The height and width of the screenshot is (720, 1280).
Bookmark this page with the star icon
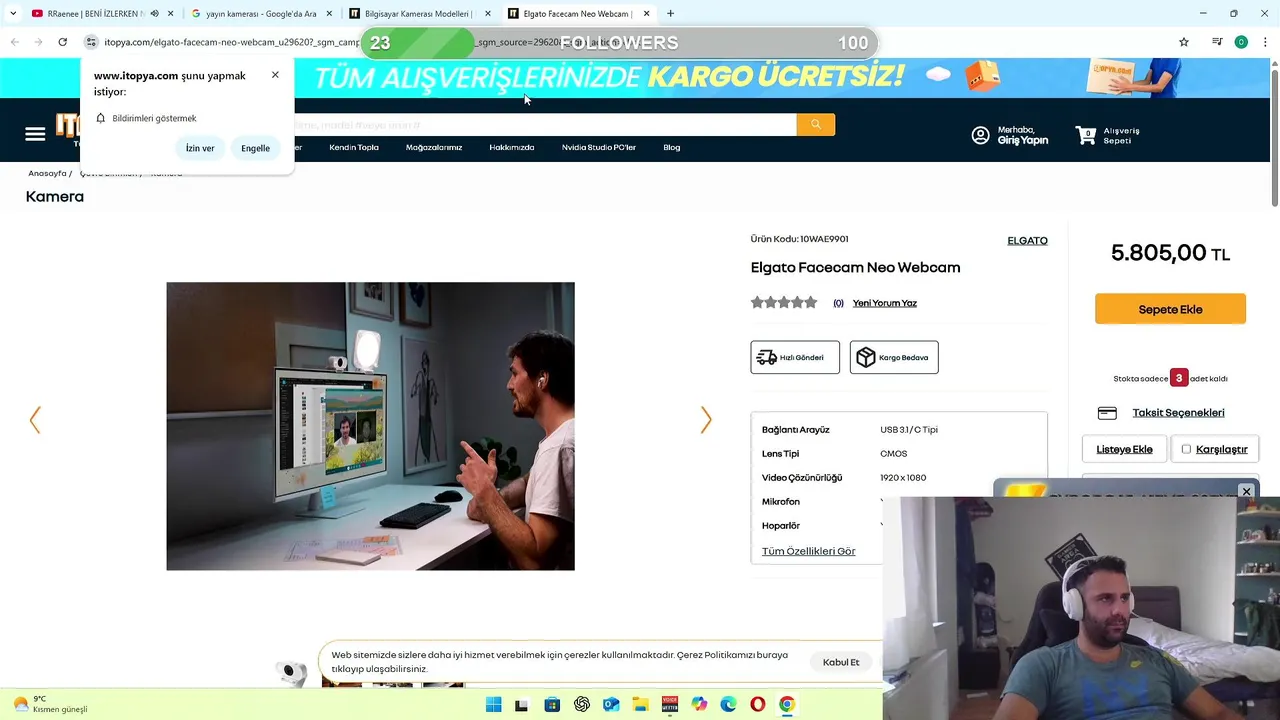click(x=1184, y=42)
